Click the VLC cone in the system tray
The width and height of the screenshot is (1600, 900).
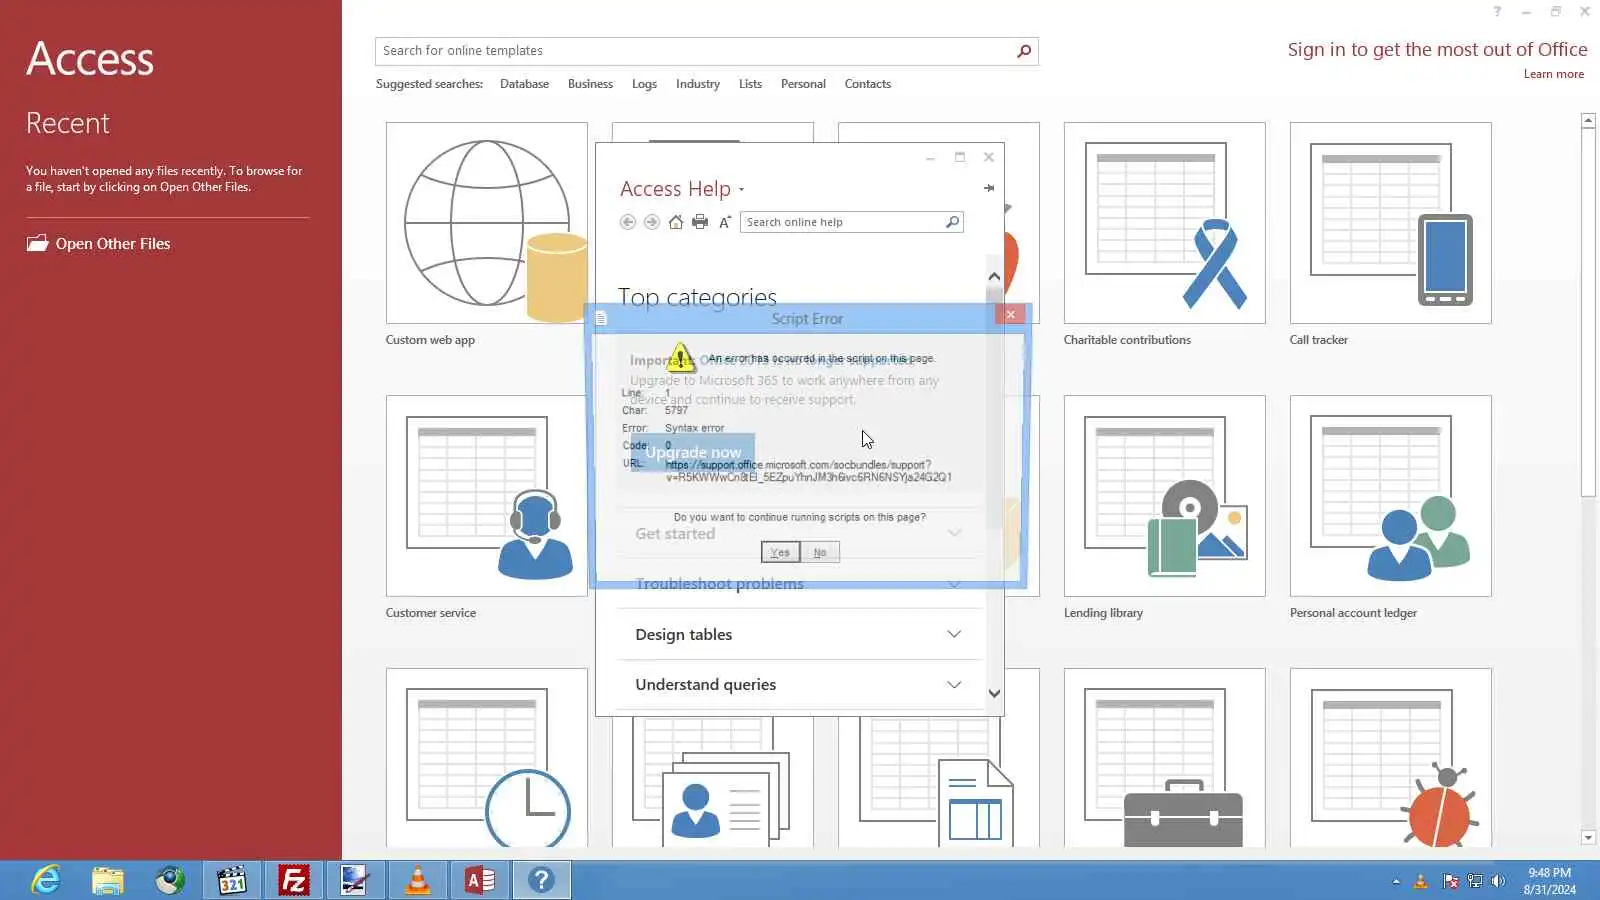pos(1421,881)
